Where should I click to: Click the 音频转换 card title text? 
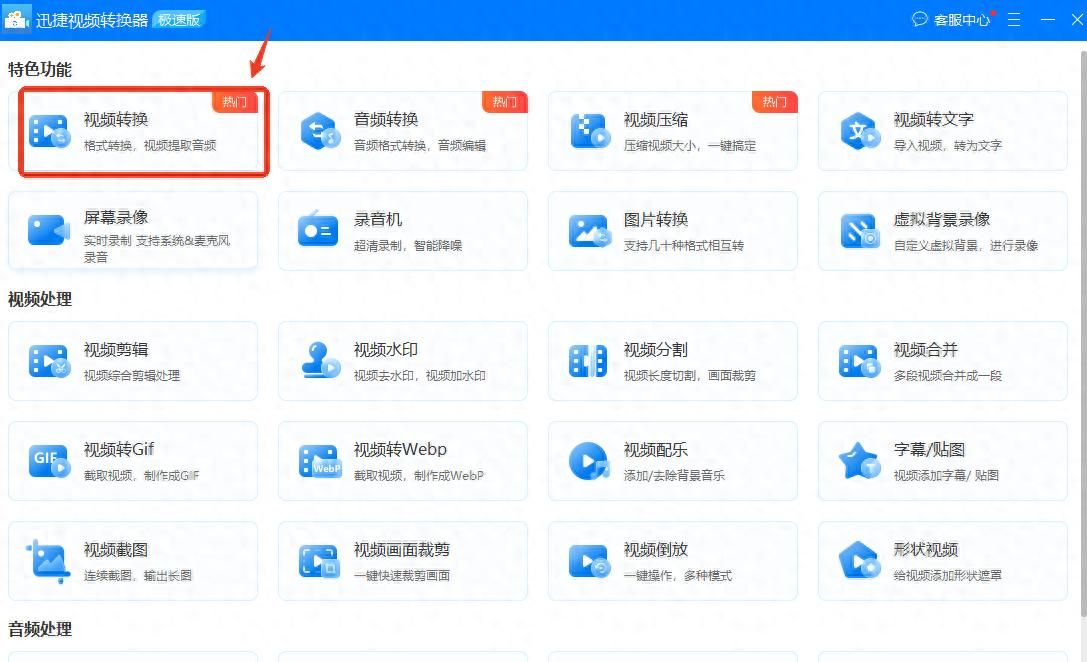(x=386, y=119)
